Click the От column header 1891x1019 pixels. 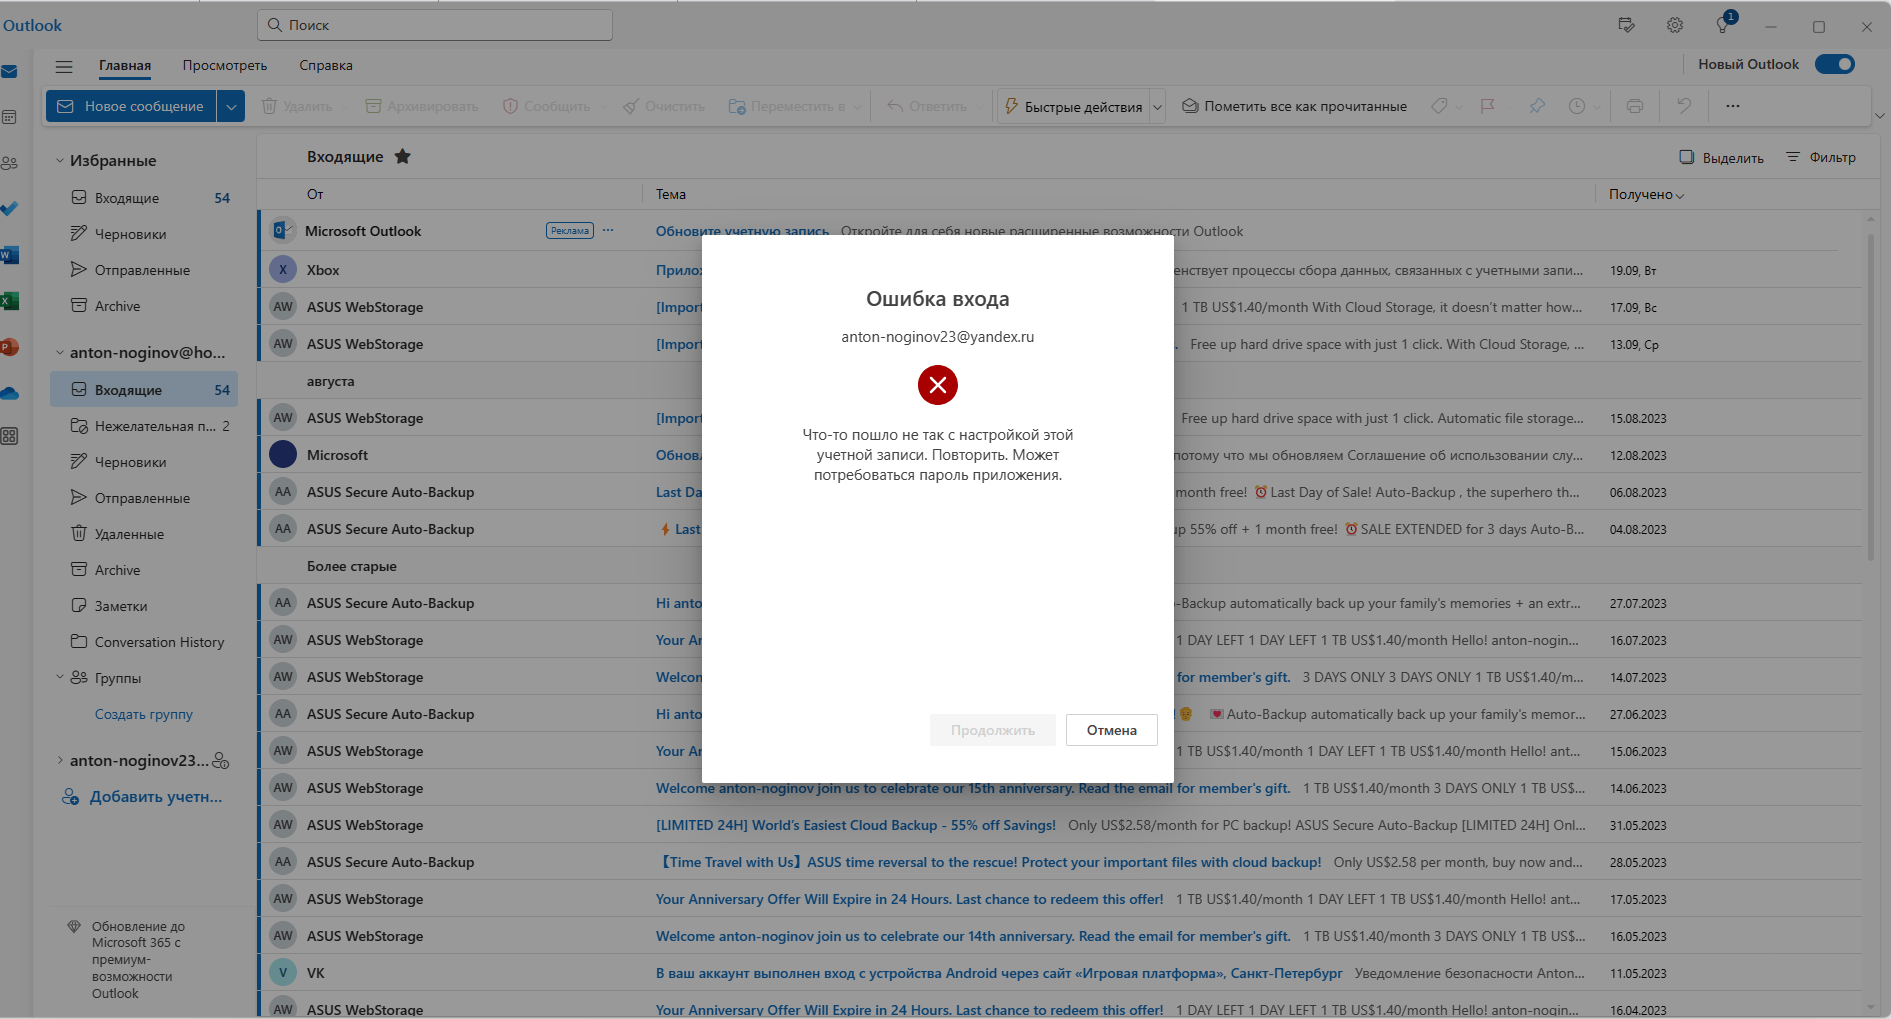[x=315, y=194]
